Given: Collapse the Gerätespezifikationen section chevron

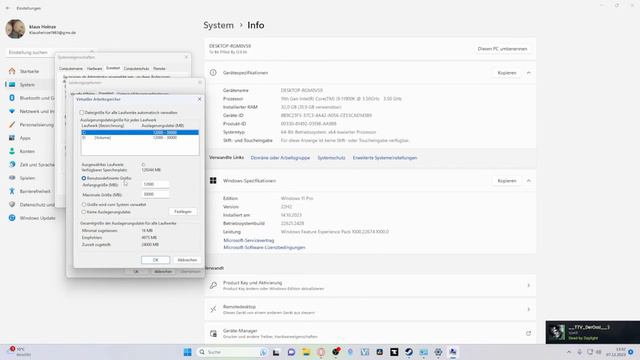Looking at the screenshot, I should tap(529, 73).
